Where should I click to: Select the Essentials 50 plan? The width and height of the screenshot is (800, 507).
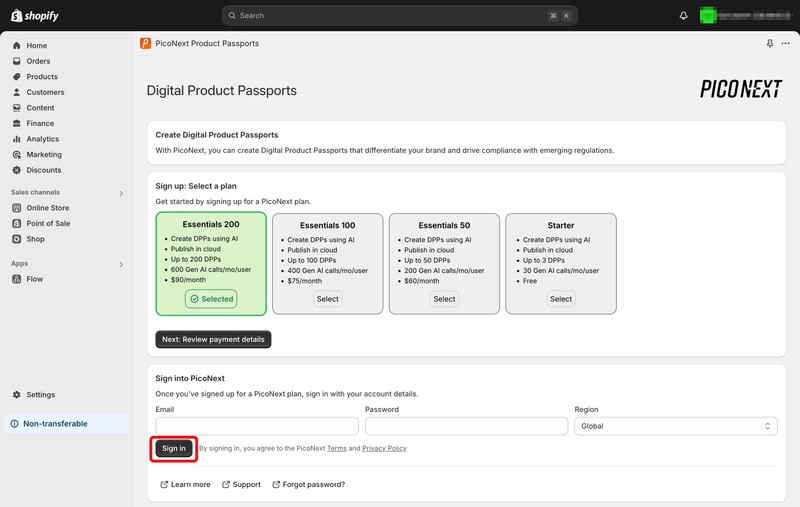coord(444,299)
